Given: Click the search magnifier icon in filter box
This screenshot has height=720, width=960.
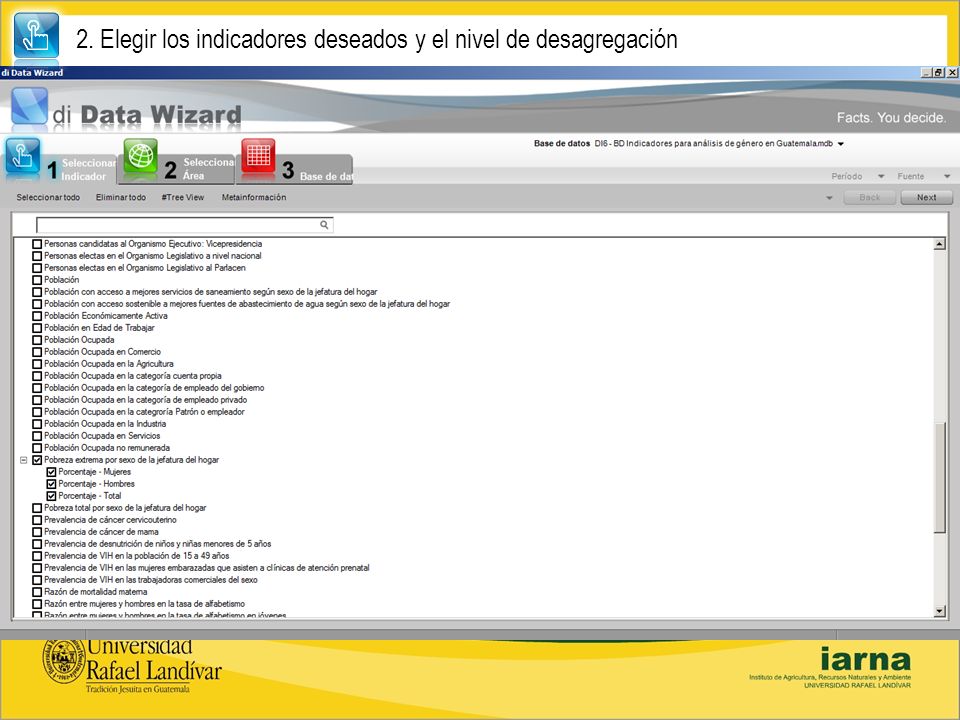Looking at the screenshot, I should (x=324, y=225).
